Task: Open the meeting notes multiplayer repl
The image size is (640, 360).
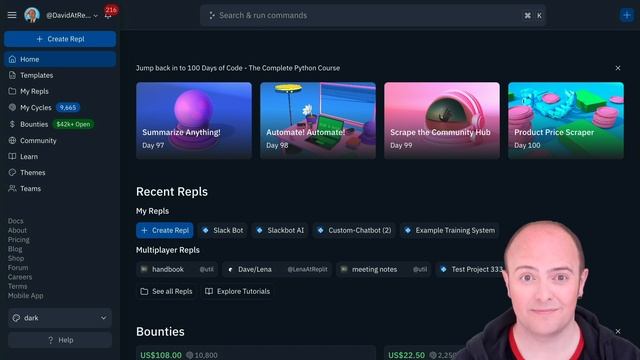Action: pyautogui.click(x=384, y=269)
